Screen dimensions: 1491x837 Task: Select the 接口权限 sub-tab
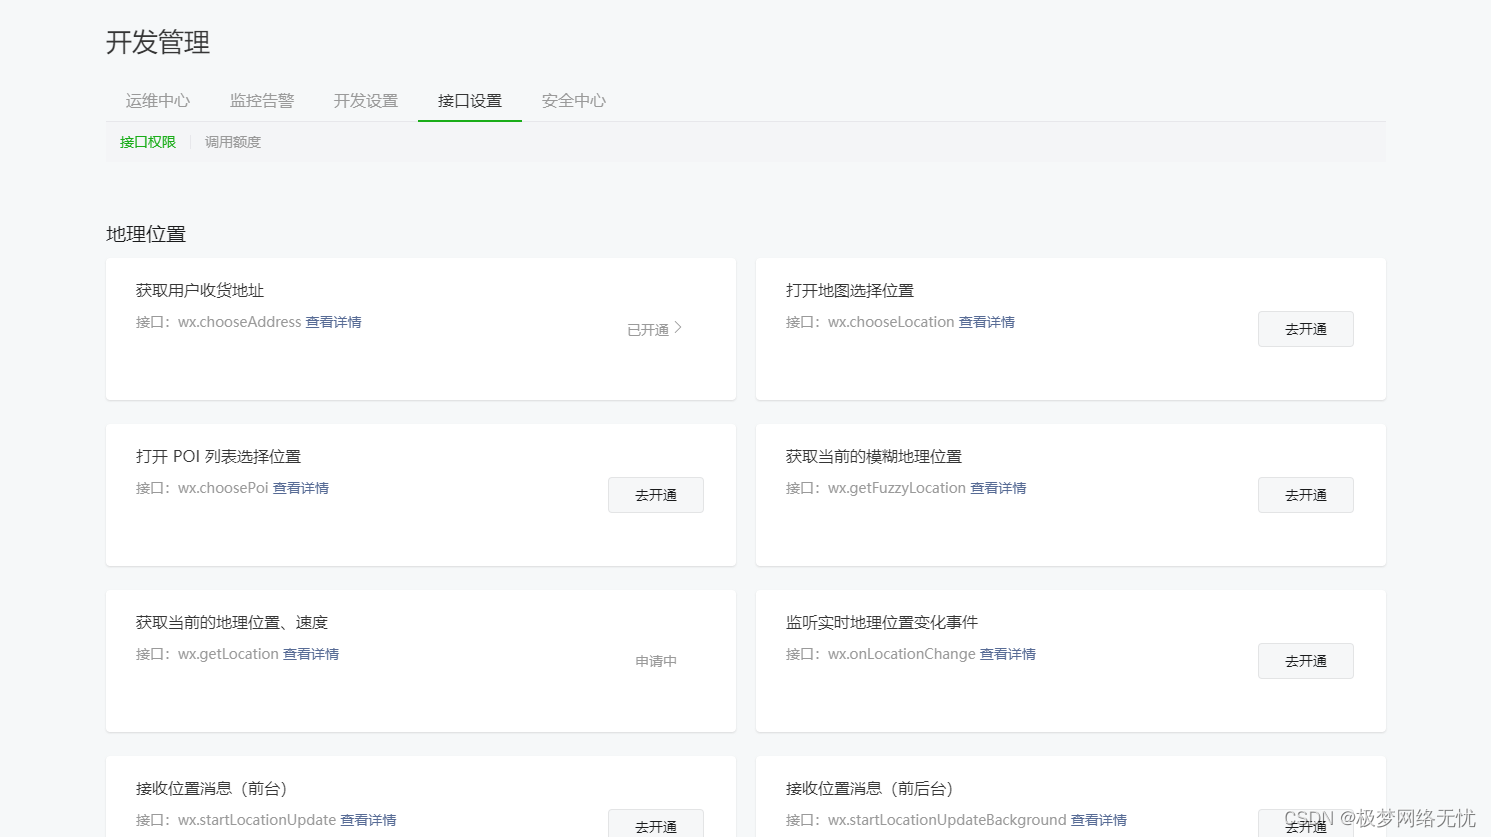pyautogui.click(x=148, y=142)
